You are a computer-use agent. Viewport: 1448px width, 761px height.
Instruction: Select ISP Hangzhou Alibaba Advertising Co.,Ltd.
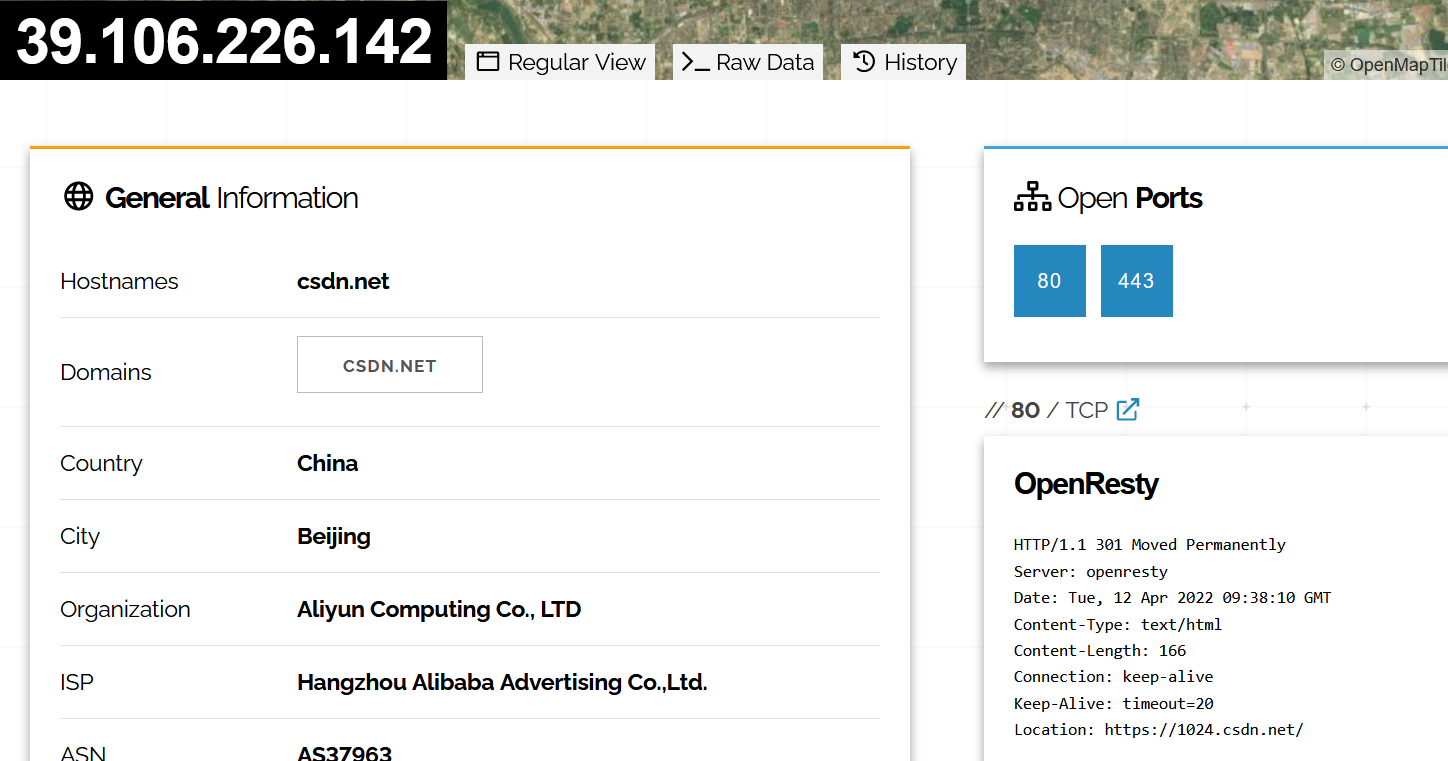(502, 683)
